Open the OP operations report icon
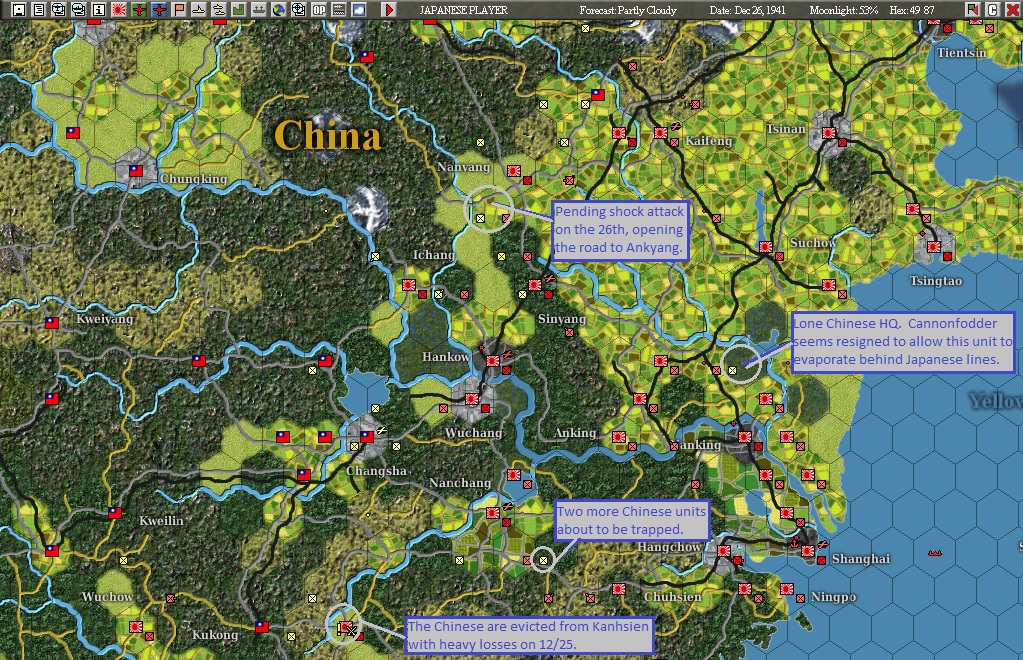The height and width of the screenshot is (660, 1023). point(319,10)
